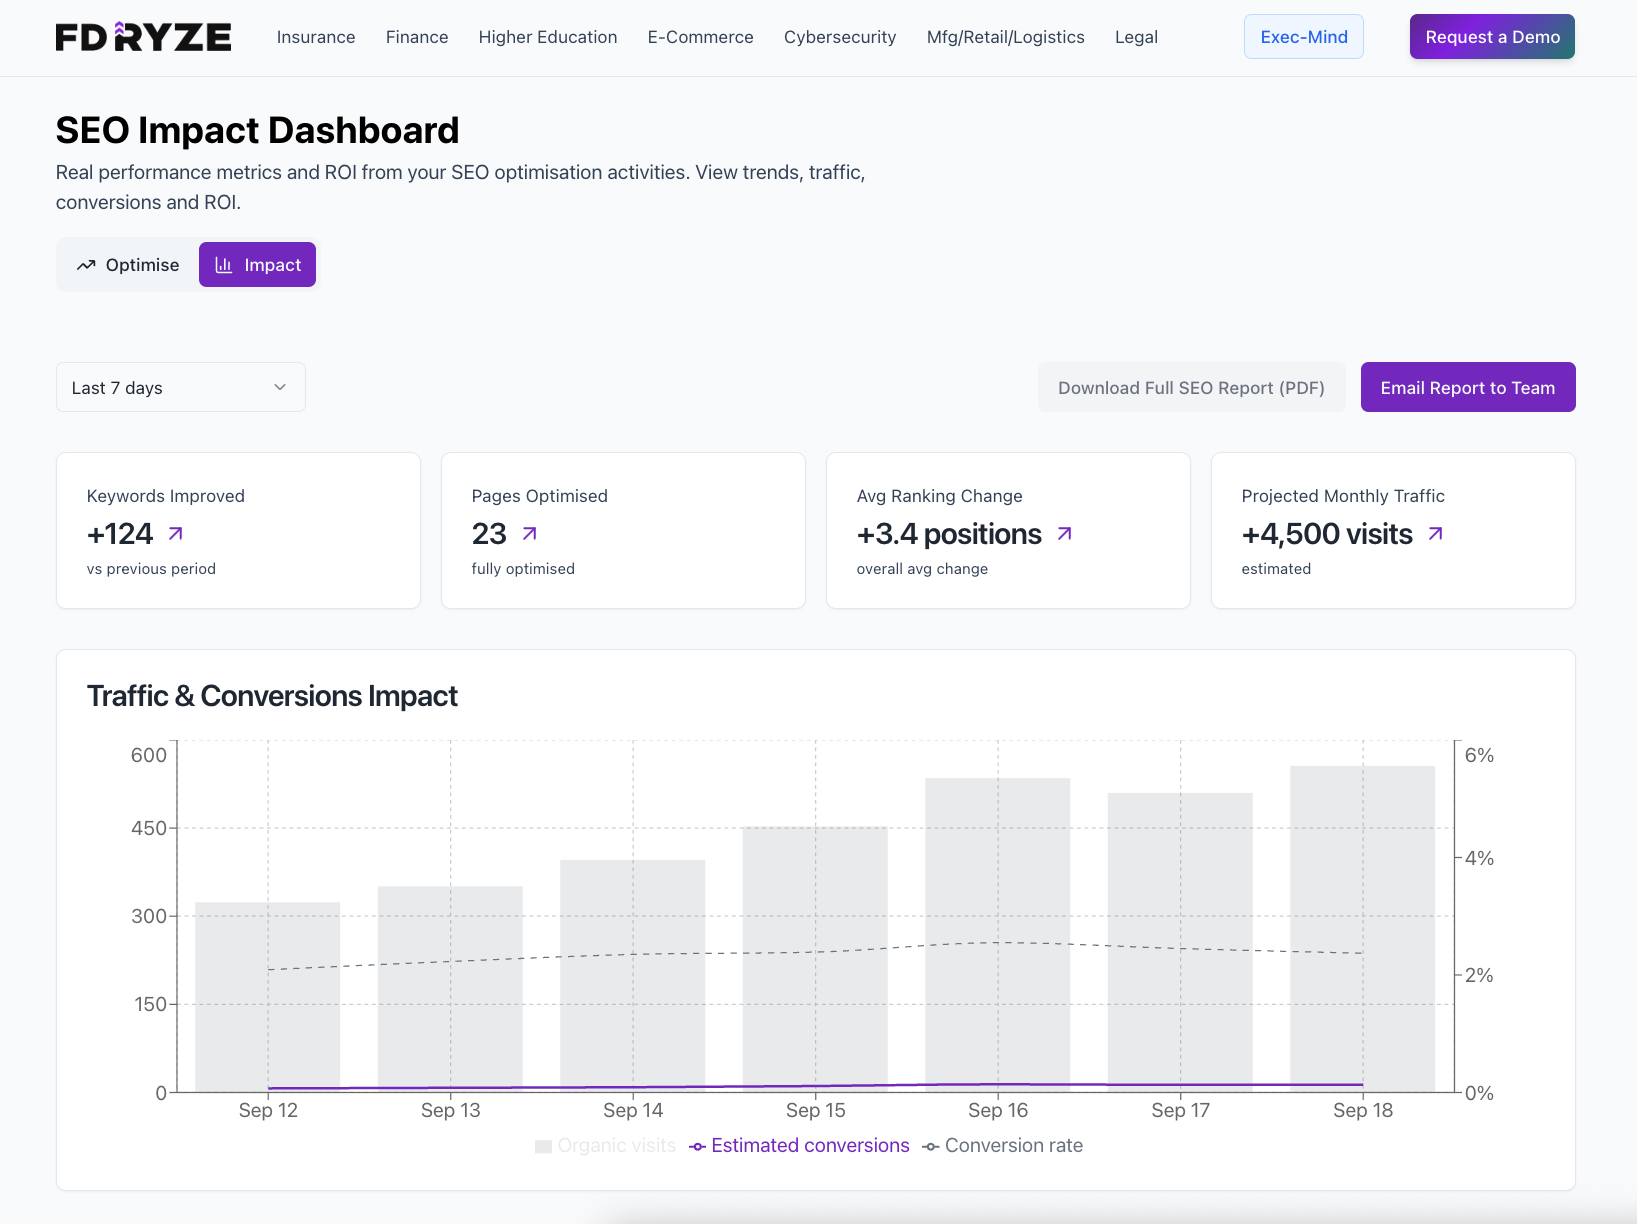Image resolution: width=1637 pixels, height=1224 pixels.
Task: Expand the date range chevron arrow
Action: click(280, 387)
